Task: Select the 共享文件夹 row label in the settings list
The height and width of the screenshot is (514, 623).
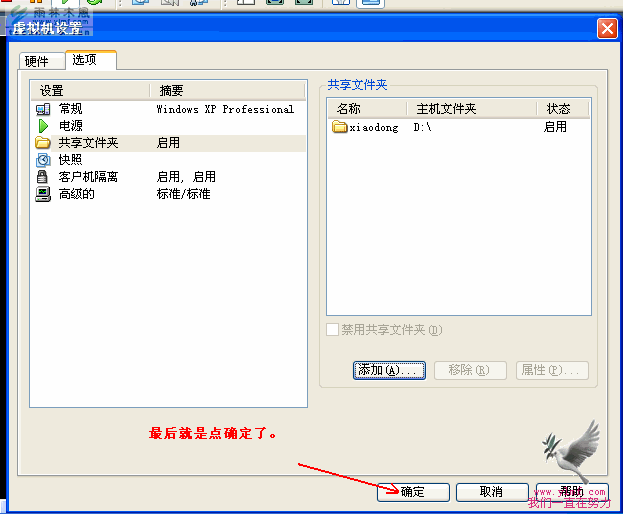Action: 89,143
